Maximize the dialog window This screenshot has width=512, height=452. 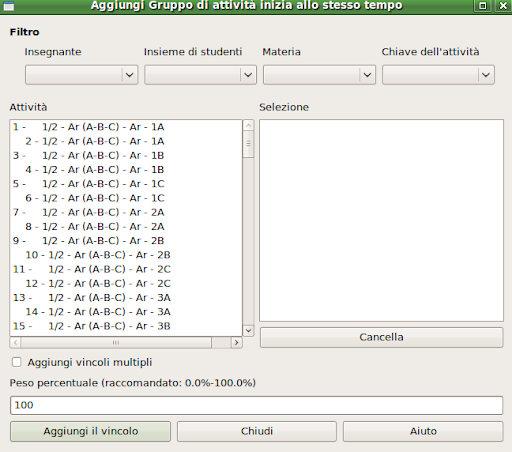(482, 6)
